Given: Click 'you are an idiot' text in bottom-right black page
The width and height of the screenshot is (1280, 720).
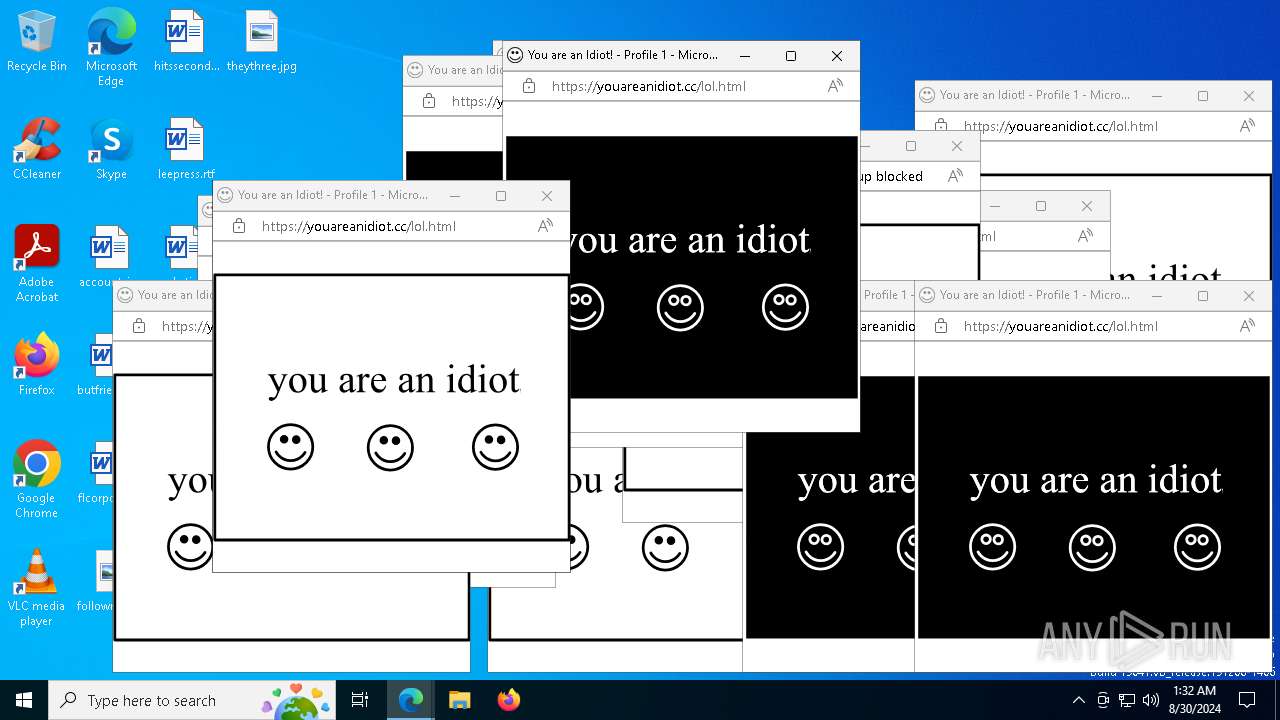Looking at the screenshot, I should click(1095, 481).
